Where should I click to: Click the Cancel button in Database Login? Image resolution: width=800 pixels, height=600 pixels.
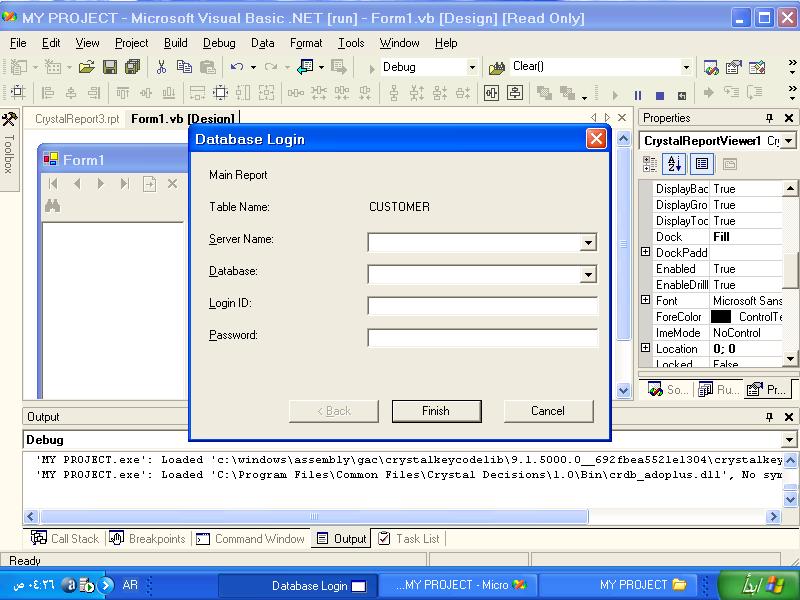click(548, 411)
